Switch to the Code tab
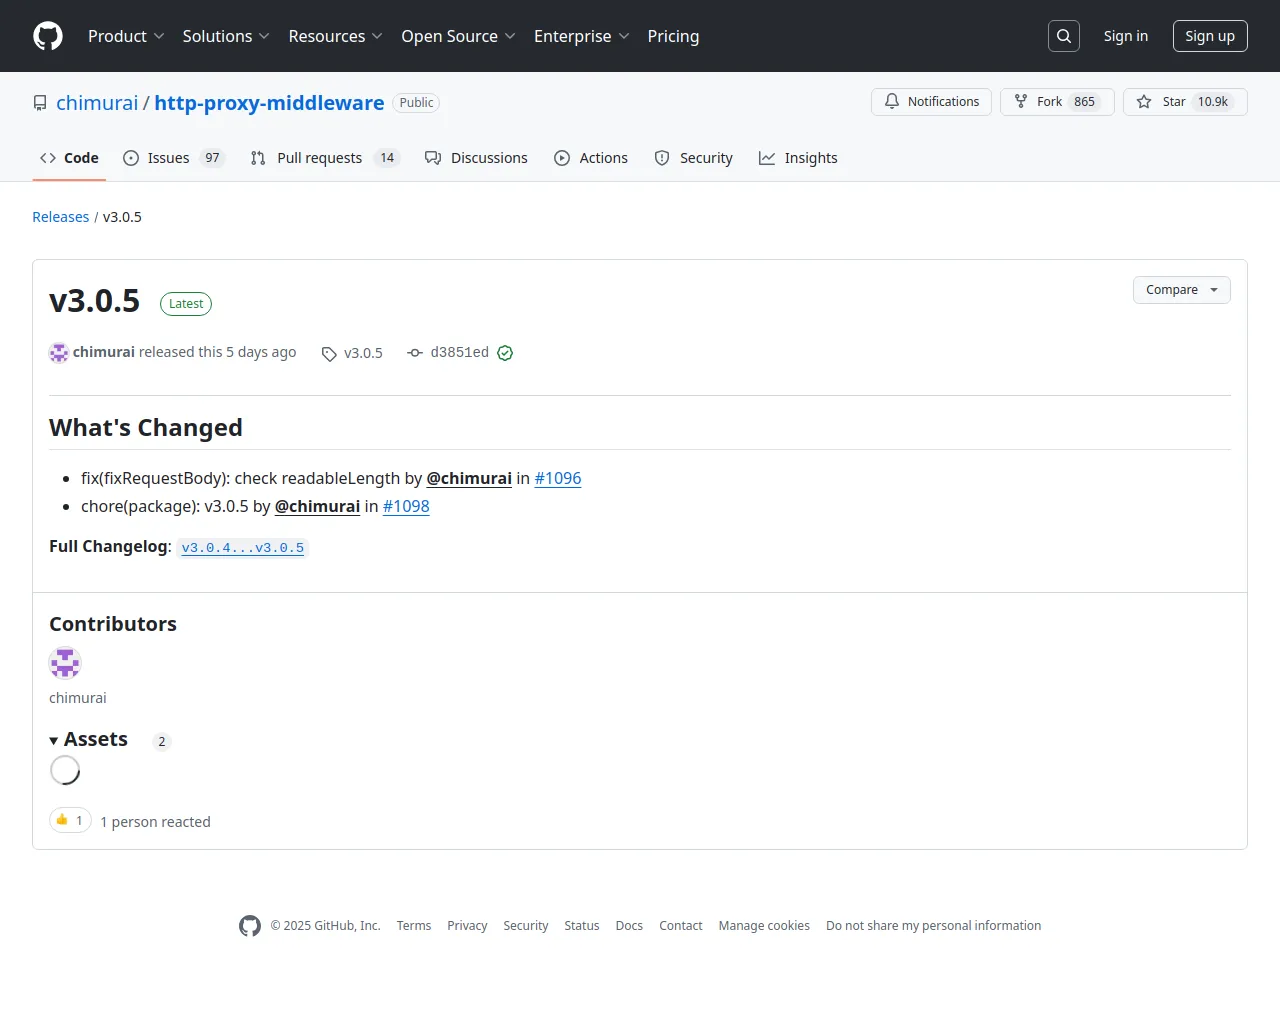1280x1024 pixels. coord(69,158)
